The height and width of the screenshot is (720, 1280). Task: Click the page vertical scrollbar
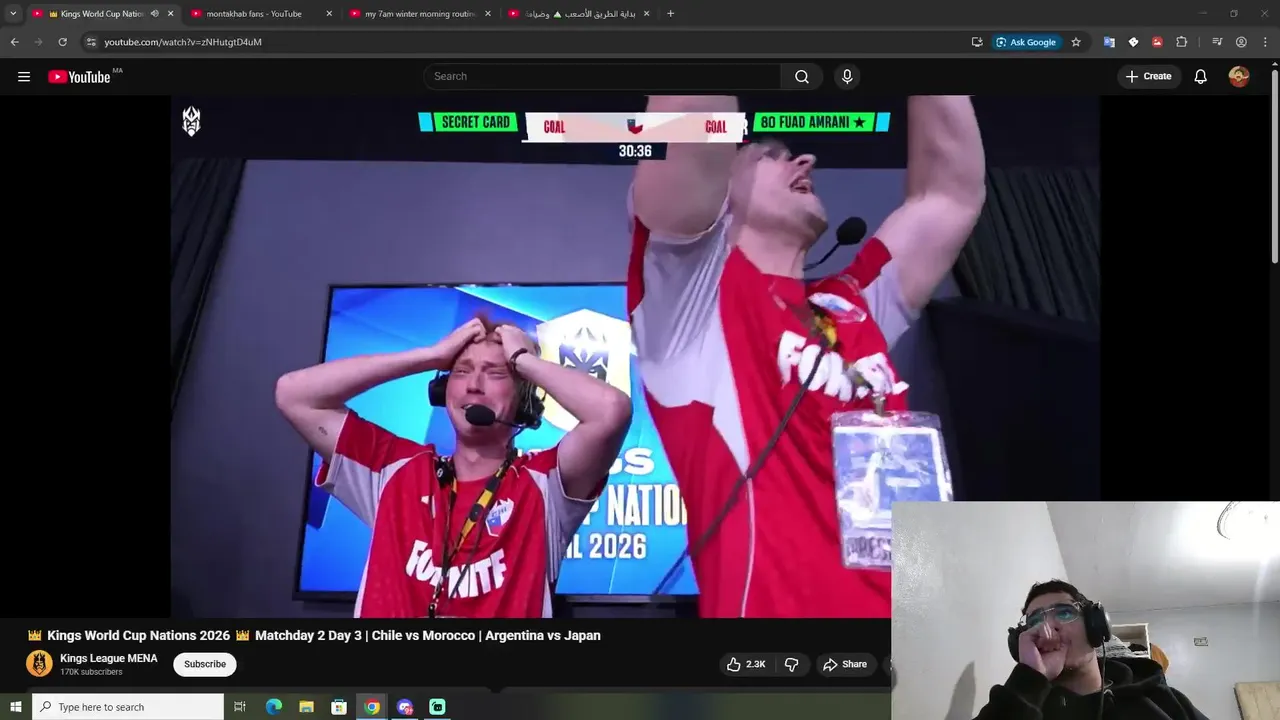(1274, 165)
